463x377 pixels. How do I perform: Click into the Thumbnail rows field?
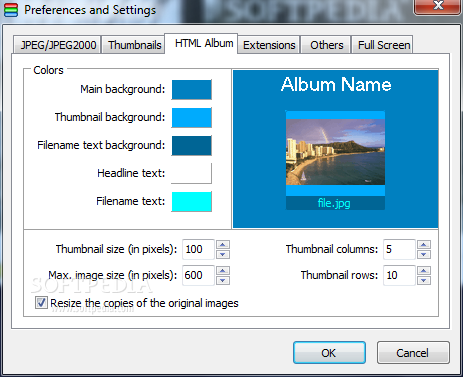(399, 275)
